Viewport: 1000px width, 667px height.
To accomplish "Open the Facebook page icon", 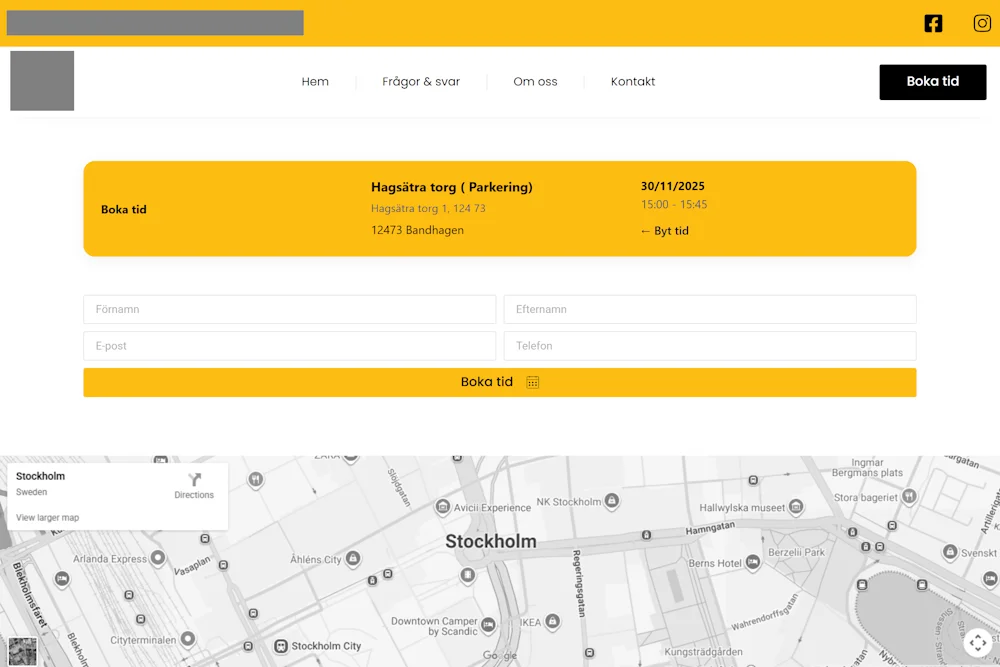I will click(933, 23).
